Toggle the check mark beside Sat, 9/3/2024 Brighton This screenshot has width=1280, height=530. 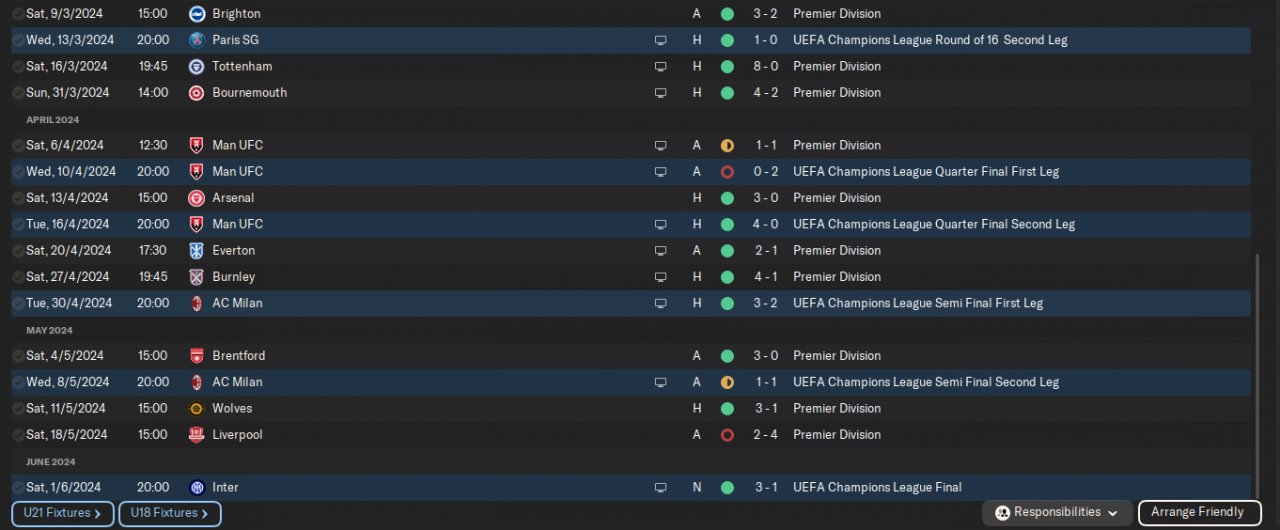click(x=18, y=14)
